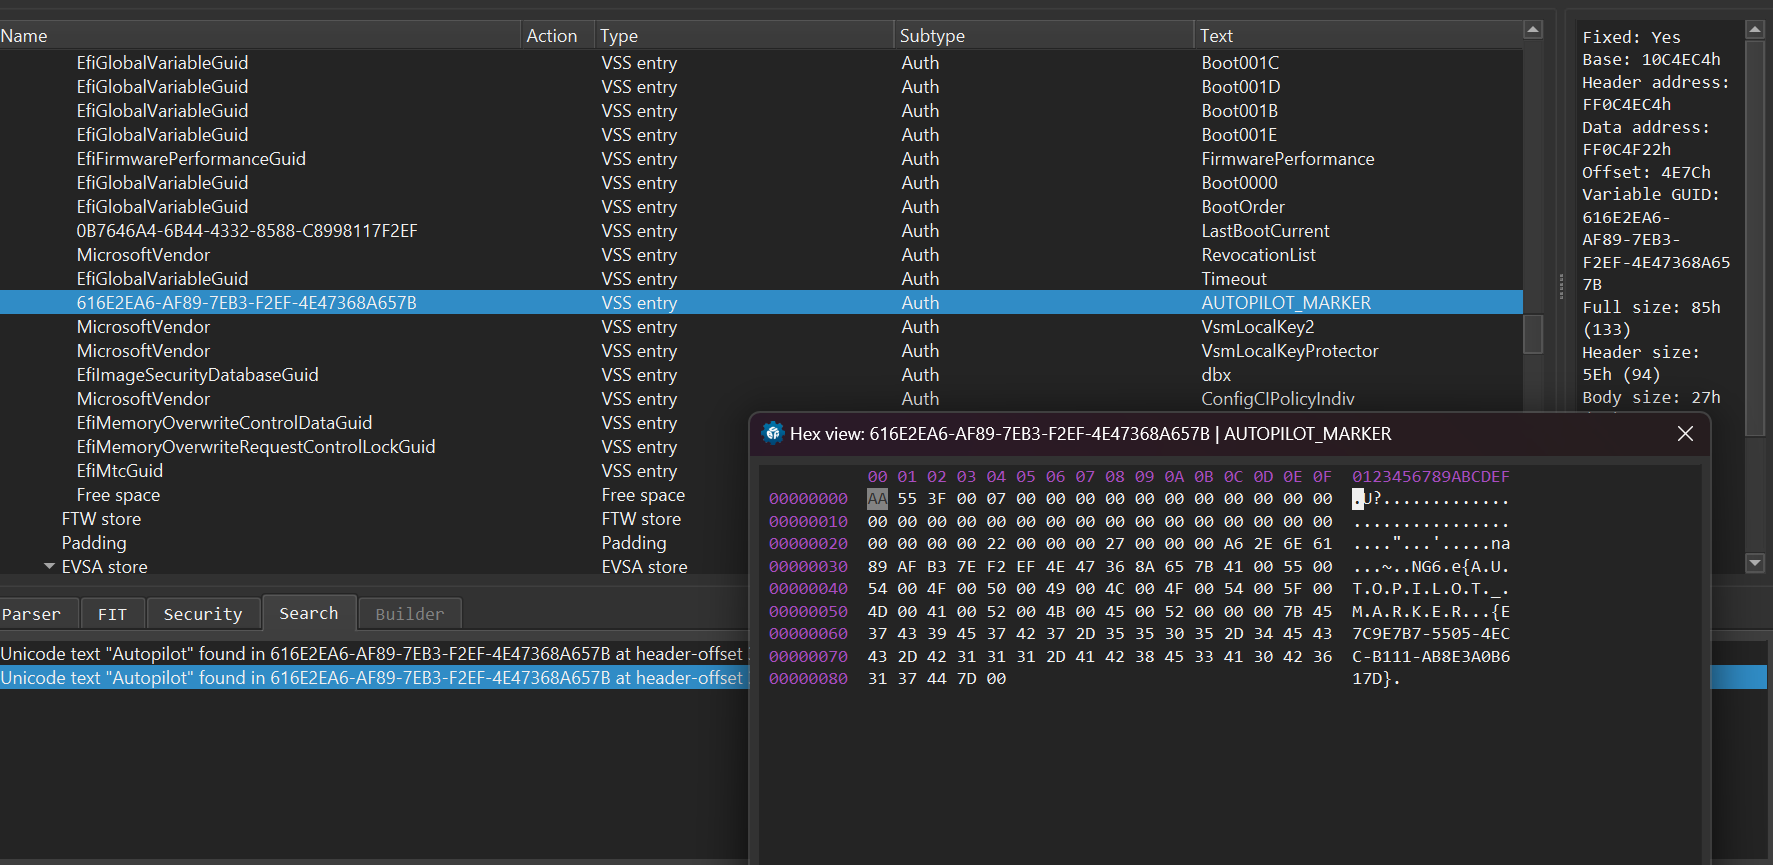Click the 'Fixed: Yes' info line
Screen dimensions: 1773x865
click(x=1631, y=37)
